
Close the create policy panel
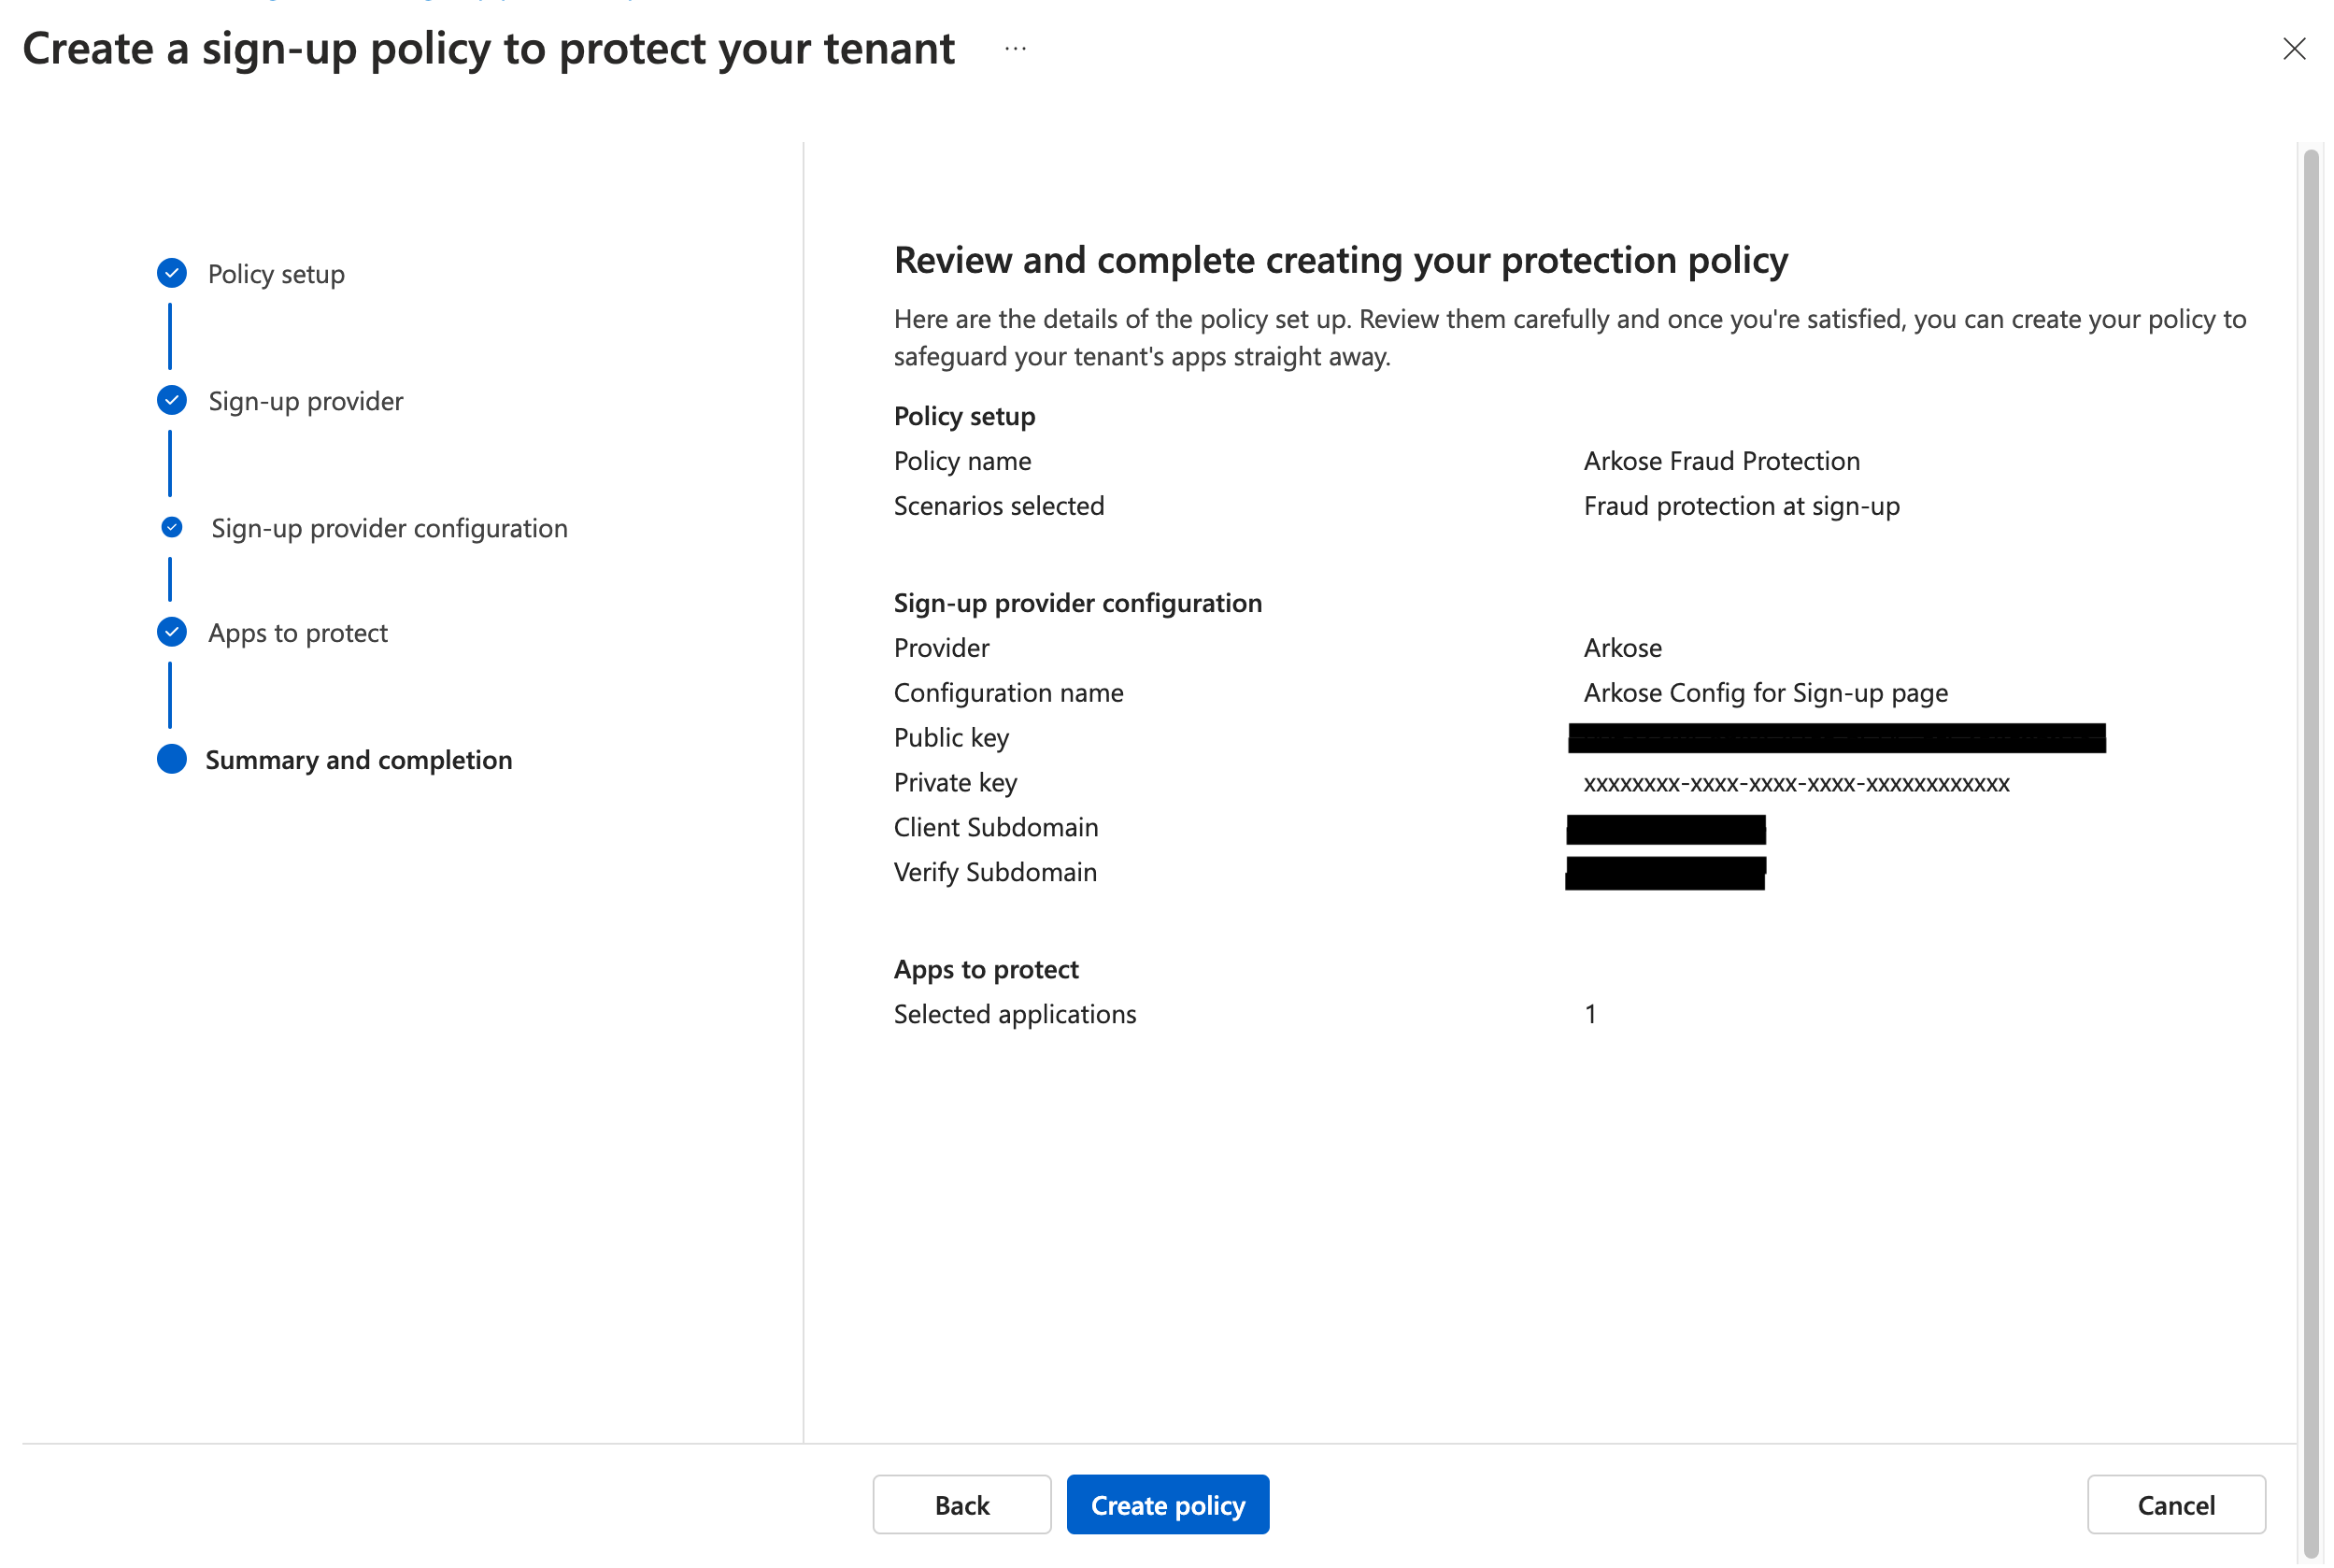tap(2293, 49)
